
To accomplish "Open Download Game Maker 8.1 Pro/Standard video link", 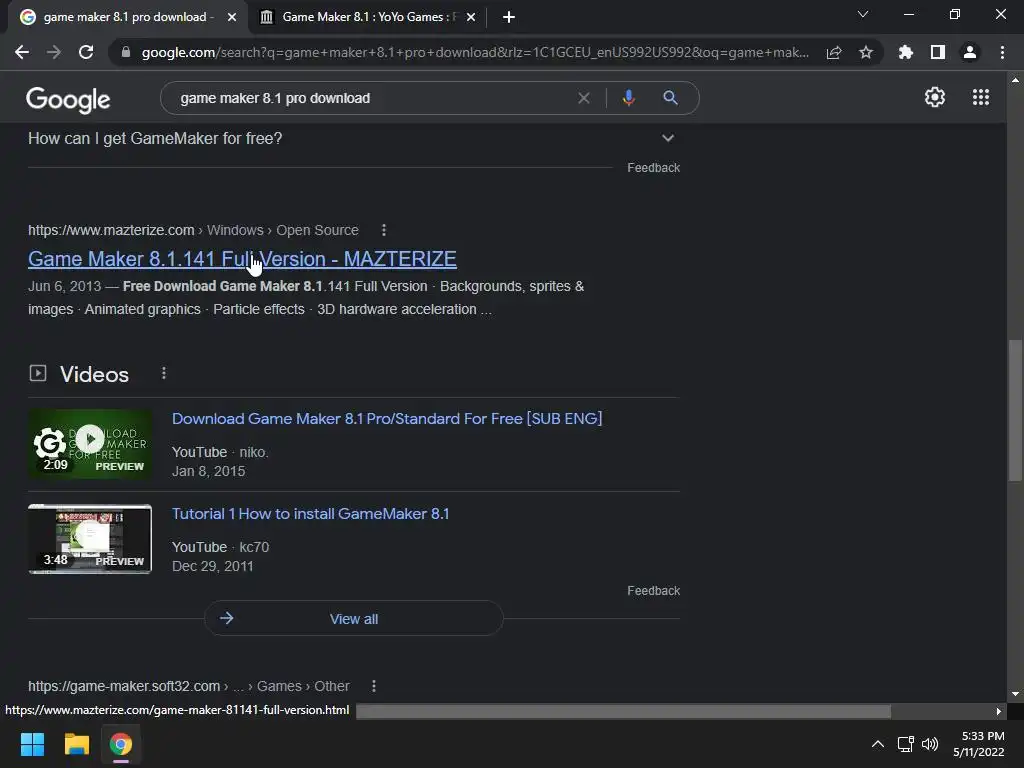I will [x=387, y=419].
